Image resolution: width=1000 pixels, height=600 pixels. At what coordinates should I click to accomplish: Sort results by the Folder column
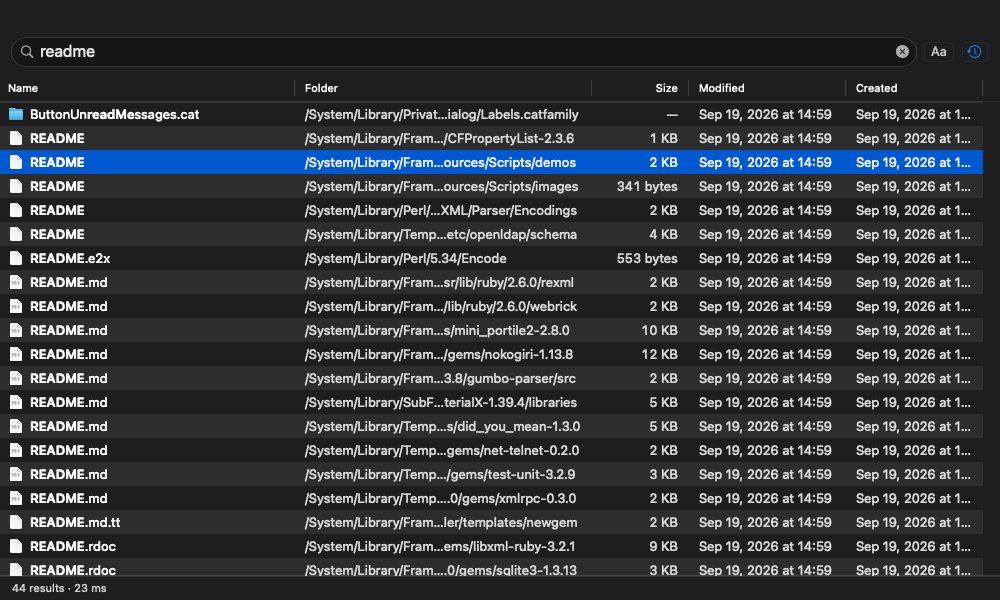click(321, 88)
